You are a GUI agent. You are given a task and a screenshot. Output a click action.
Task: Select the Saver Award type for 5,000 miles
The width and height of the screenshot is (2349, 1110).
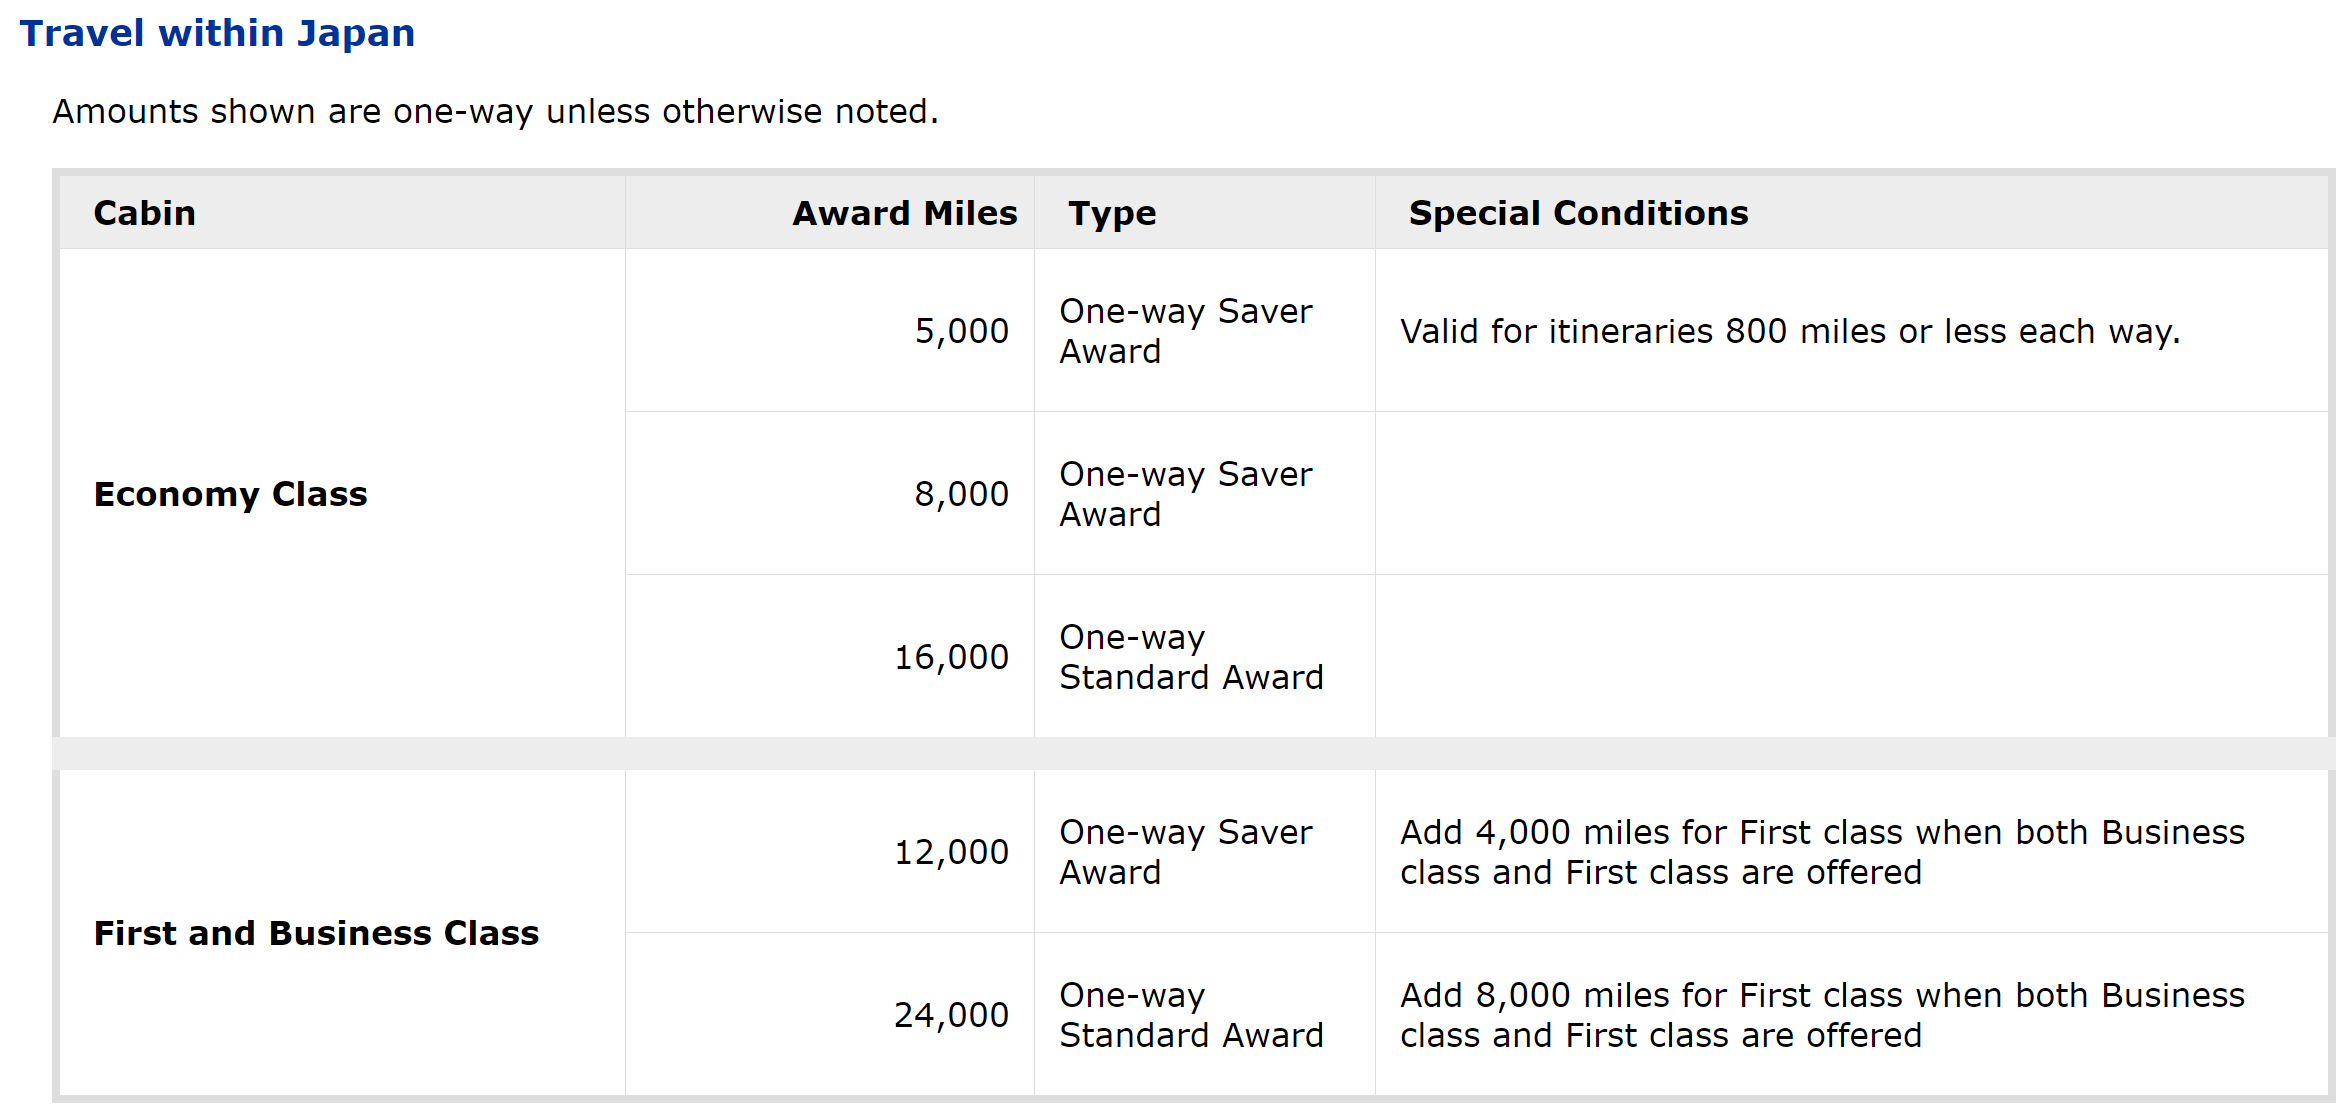[1185, 331]
